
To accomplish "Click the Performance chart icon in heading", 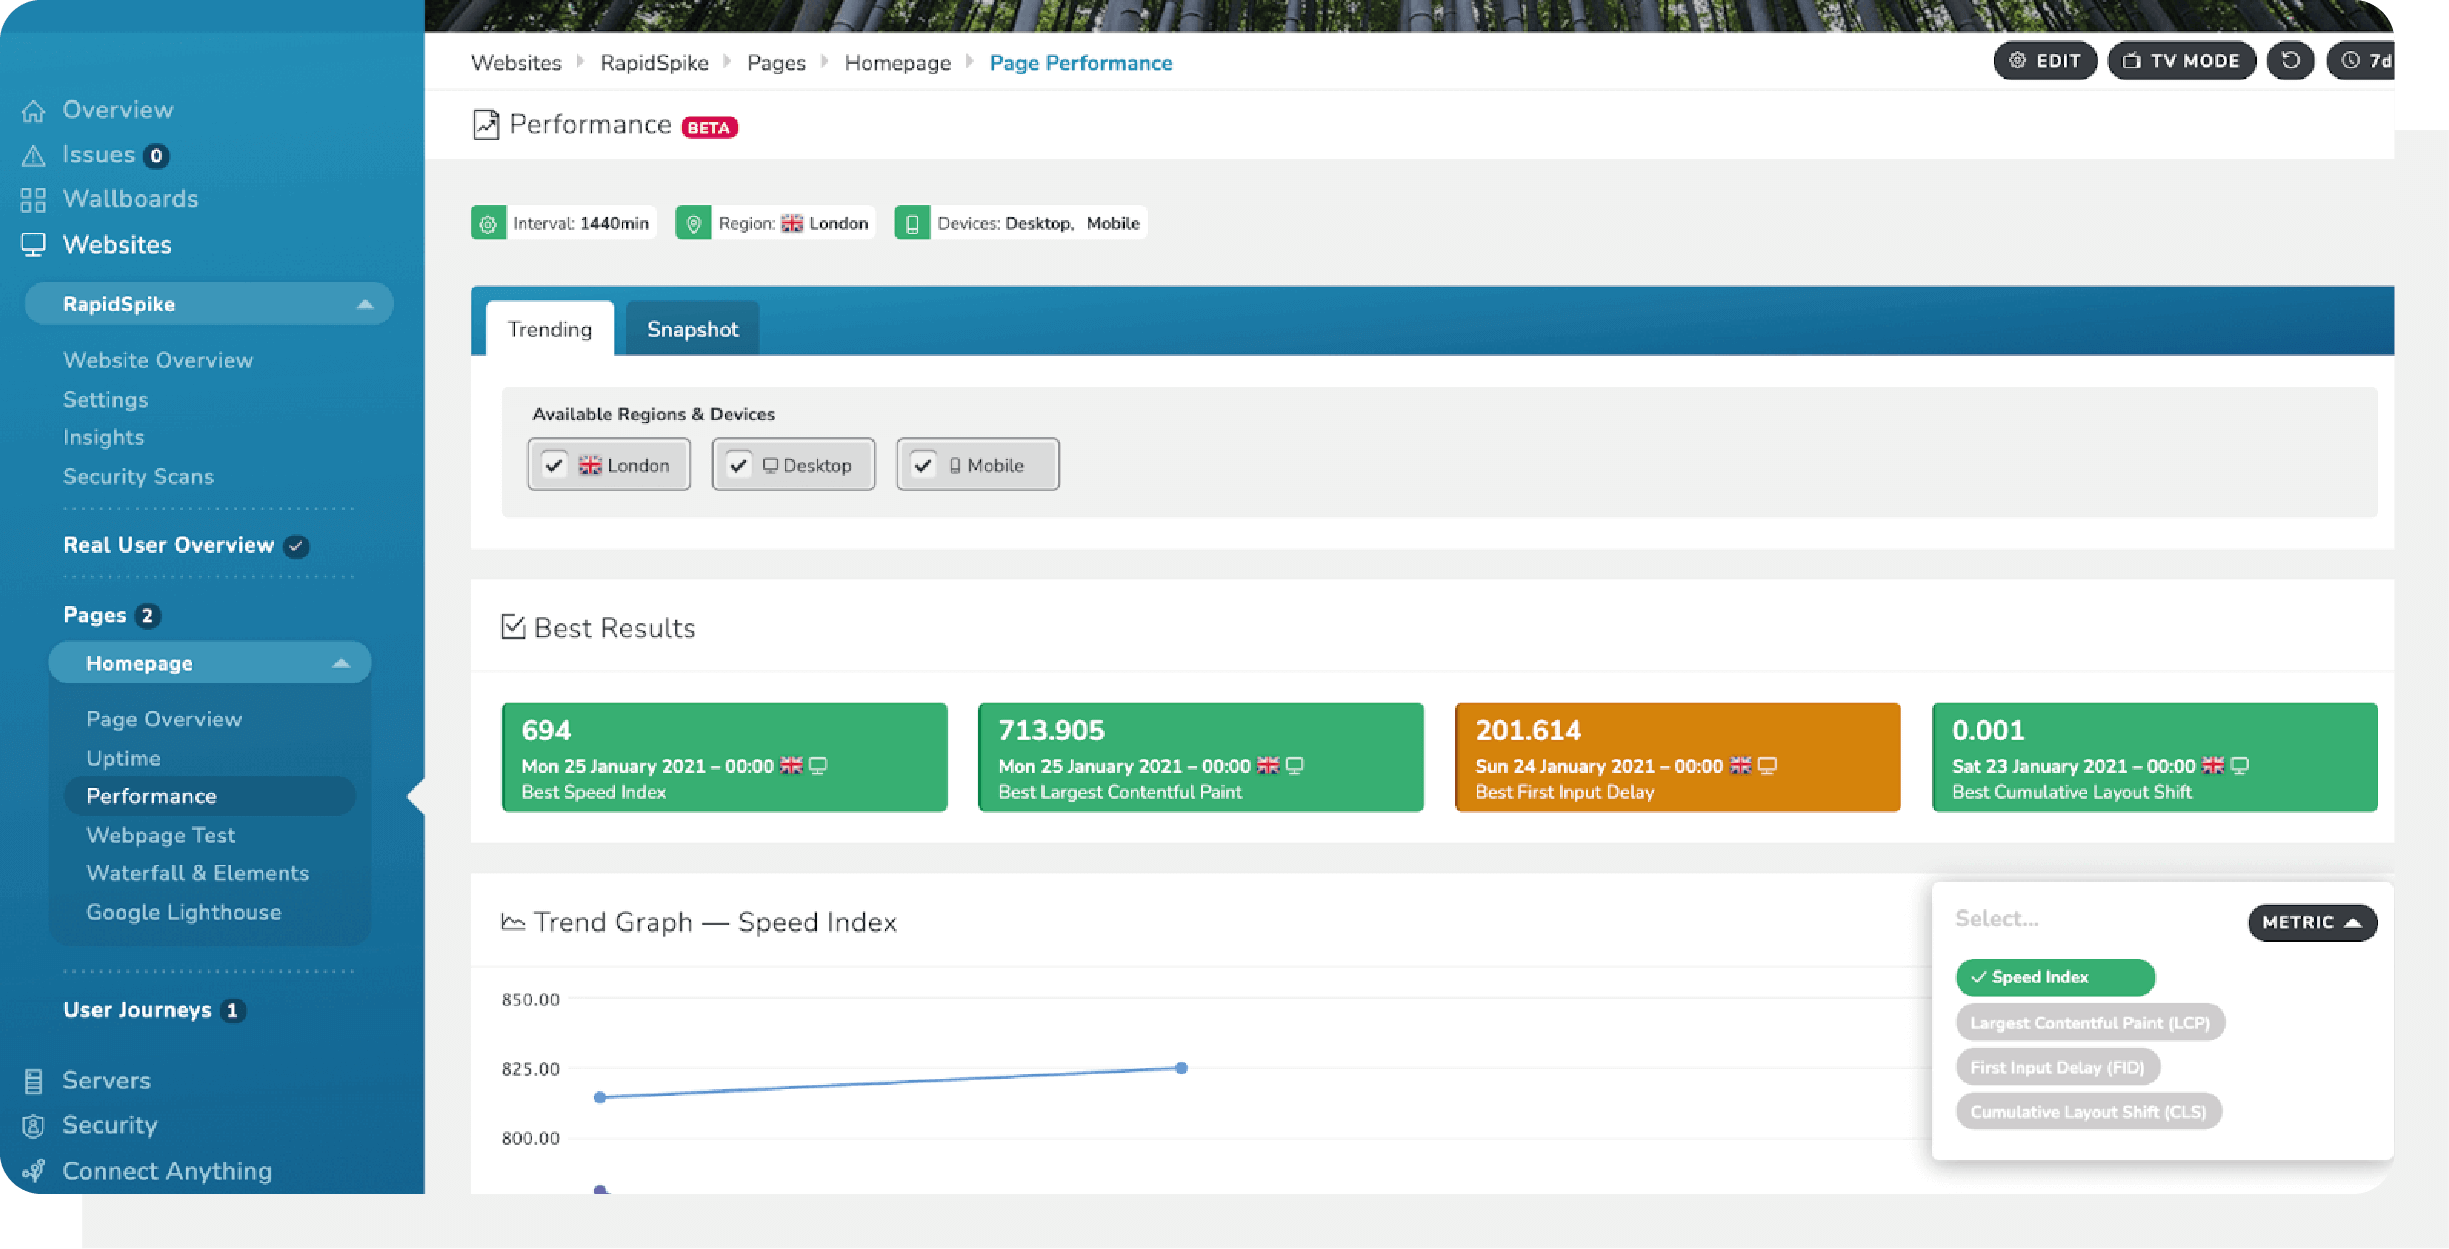I will (x=486, y=125).
